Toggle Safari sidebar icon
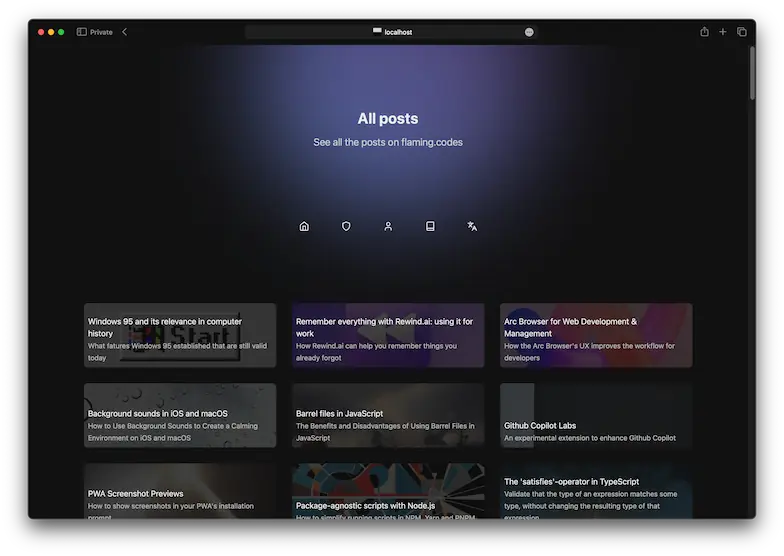784x556 pixels. coord(82,32)
